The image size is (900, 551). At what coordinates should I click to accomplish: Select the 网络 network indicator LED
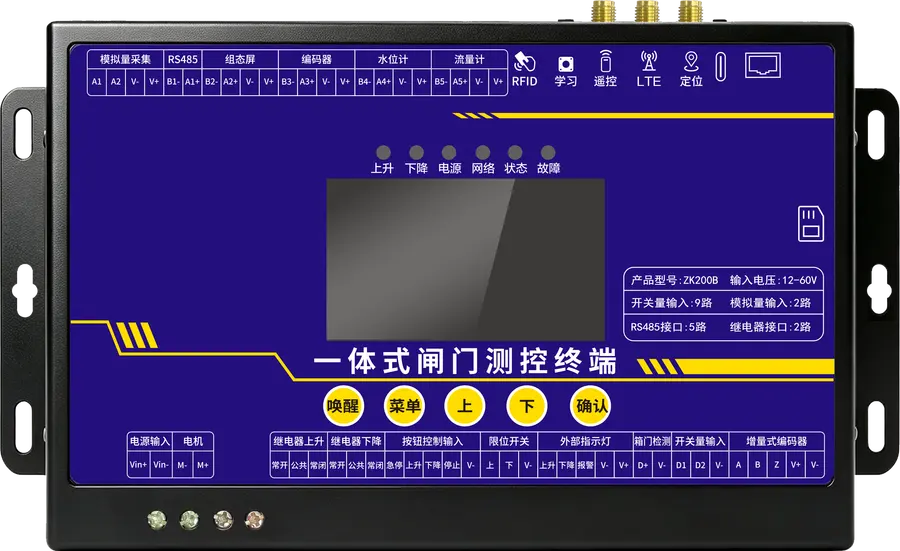(x=482, y=152)
